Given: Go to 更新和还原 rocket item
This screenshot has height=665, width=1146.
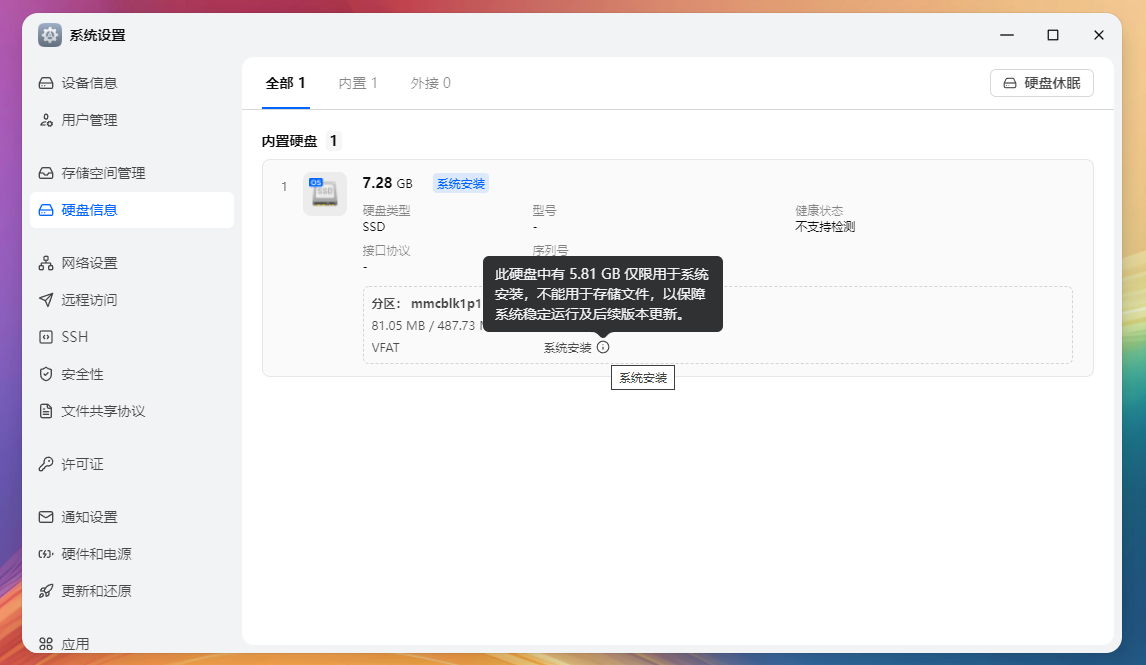Looking at the screenshot, I should point(96,591).
